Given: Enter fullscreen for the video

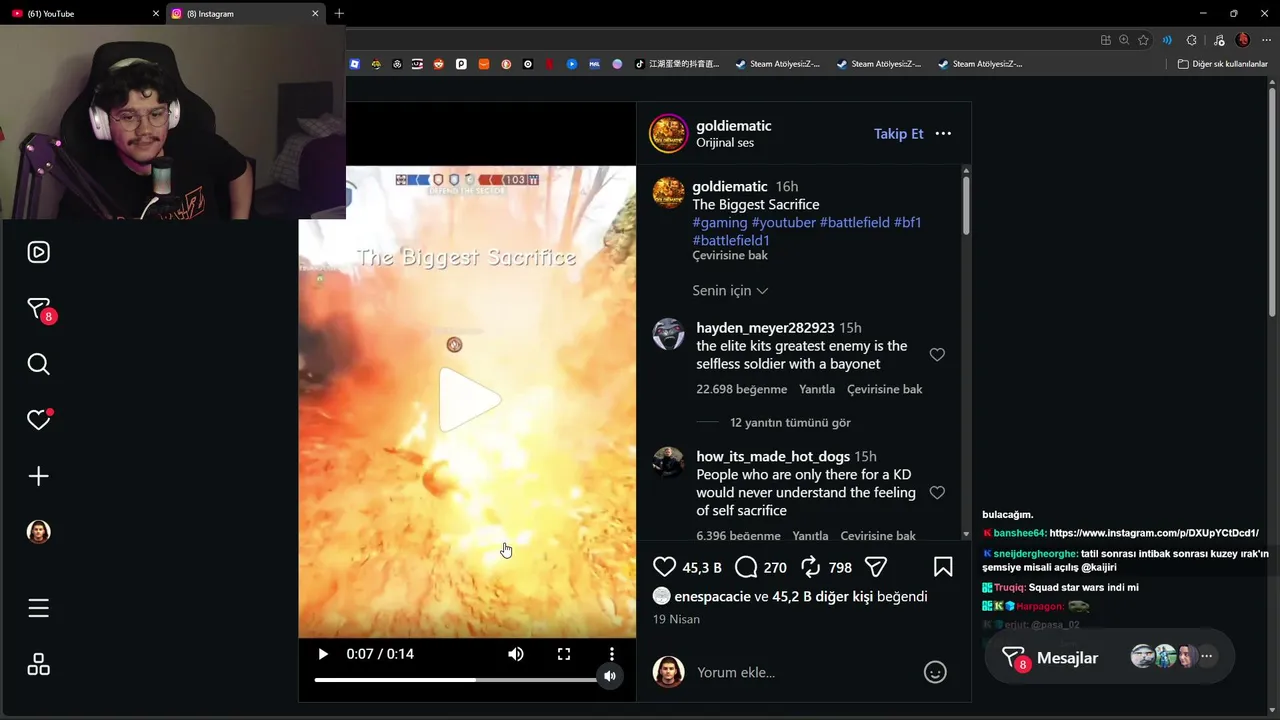Looking at the screenshot, I should (564, 654).
